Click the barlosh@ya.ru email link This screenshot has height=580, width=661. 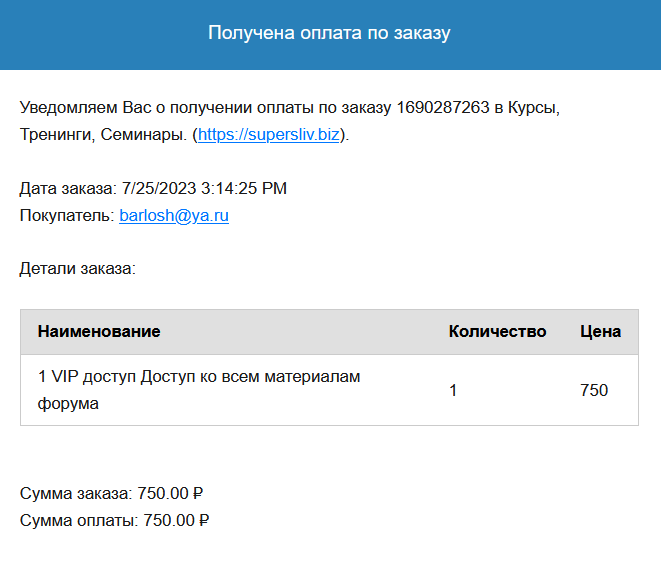pyautogui.click(x=174, y=215)
